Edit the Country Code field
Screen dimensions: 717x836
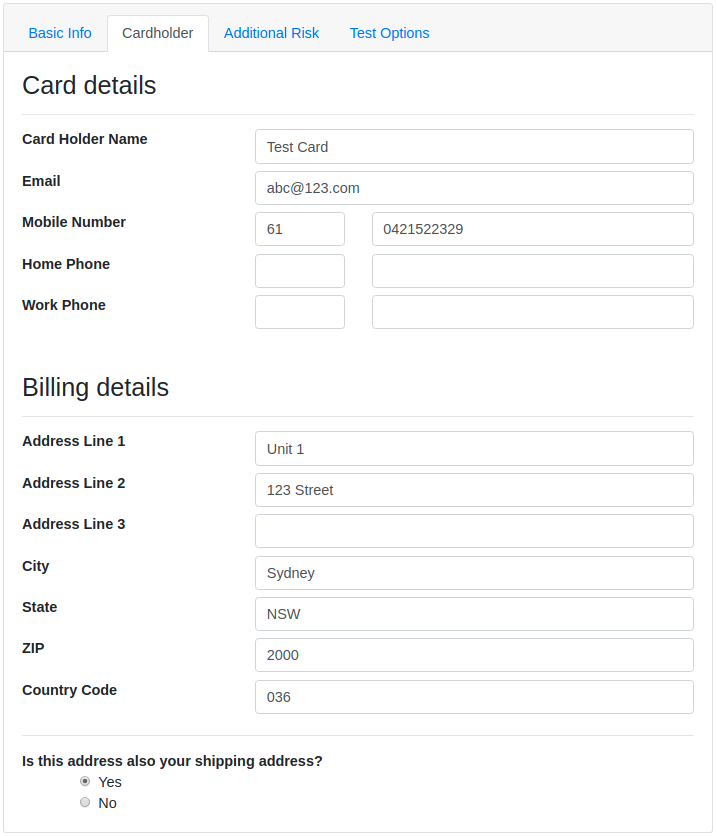click(x=474, y=697)
